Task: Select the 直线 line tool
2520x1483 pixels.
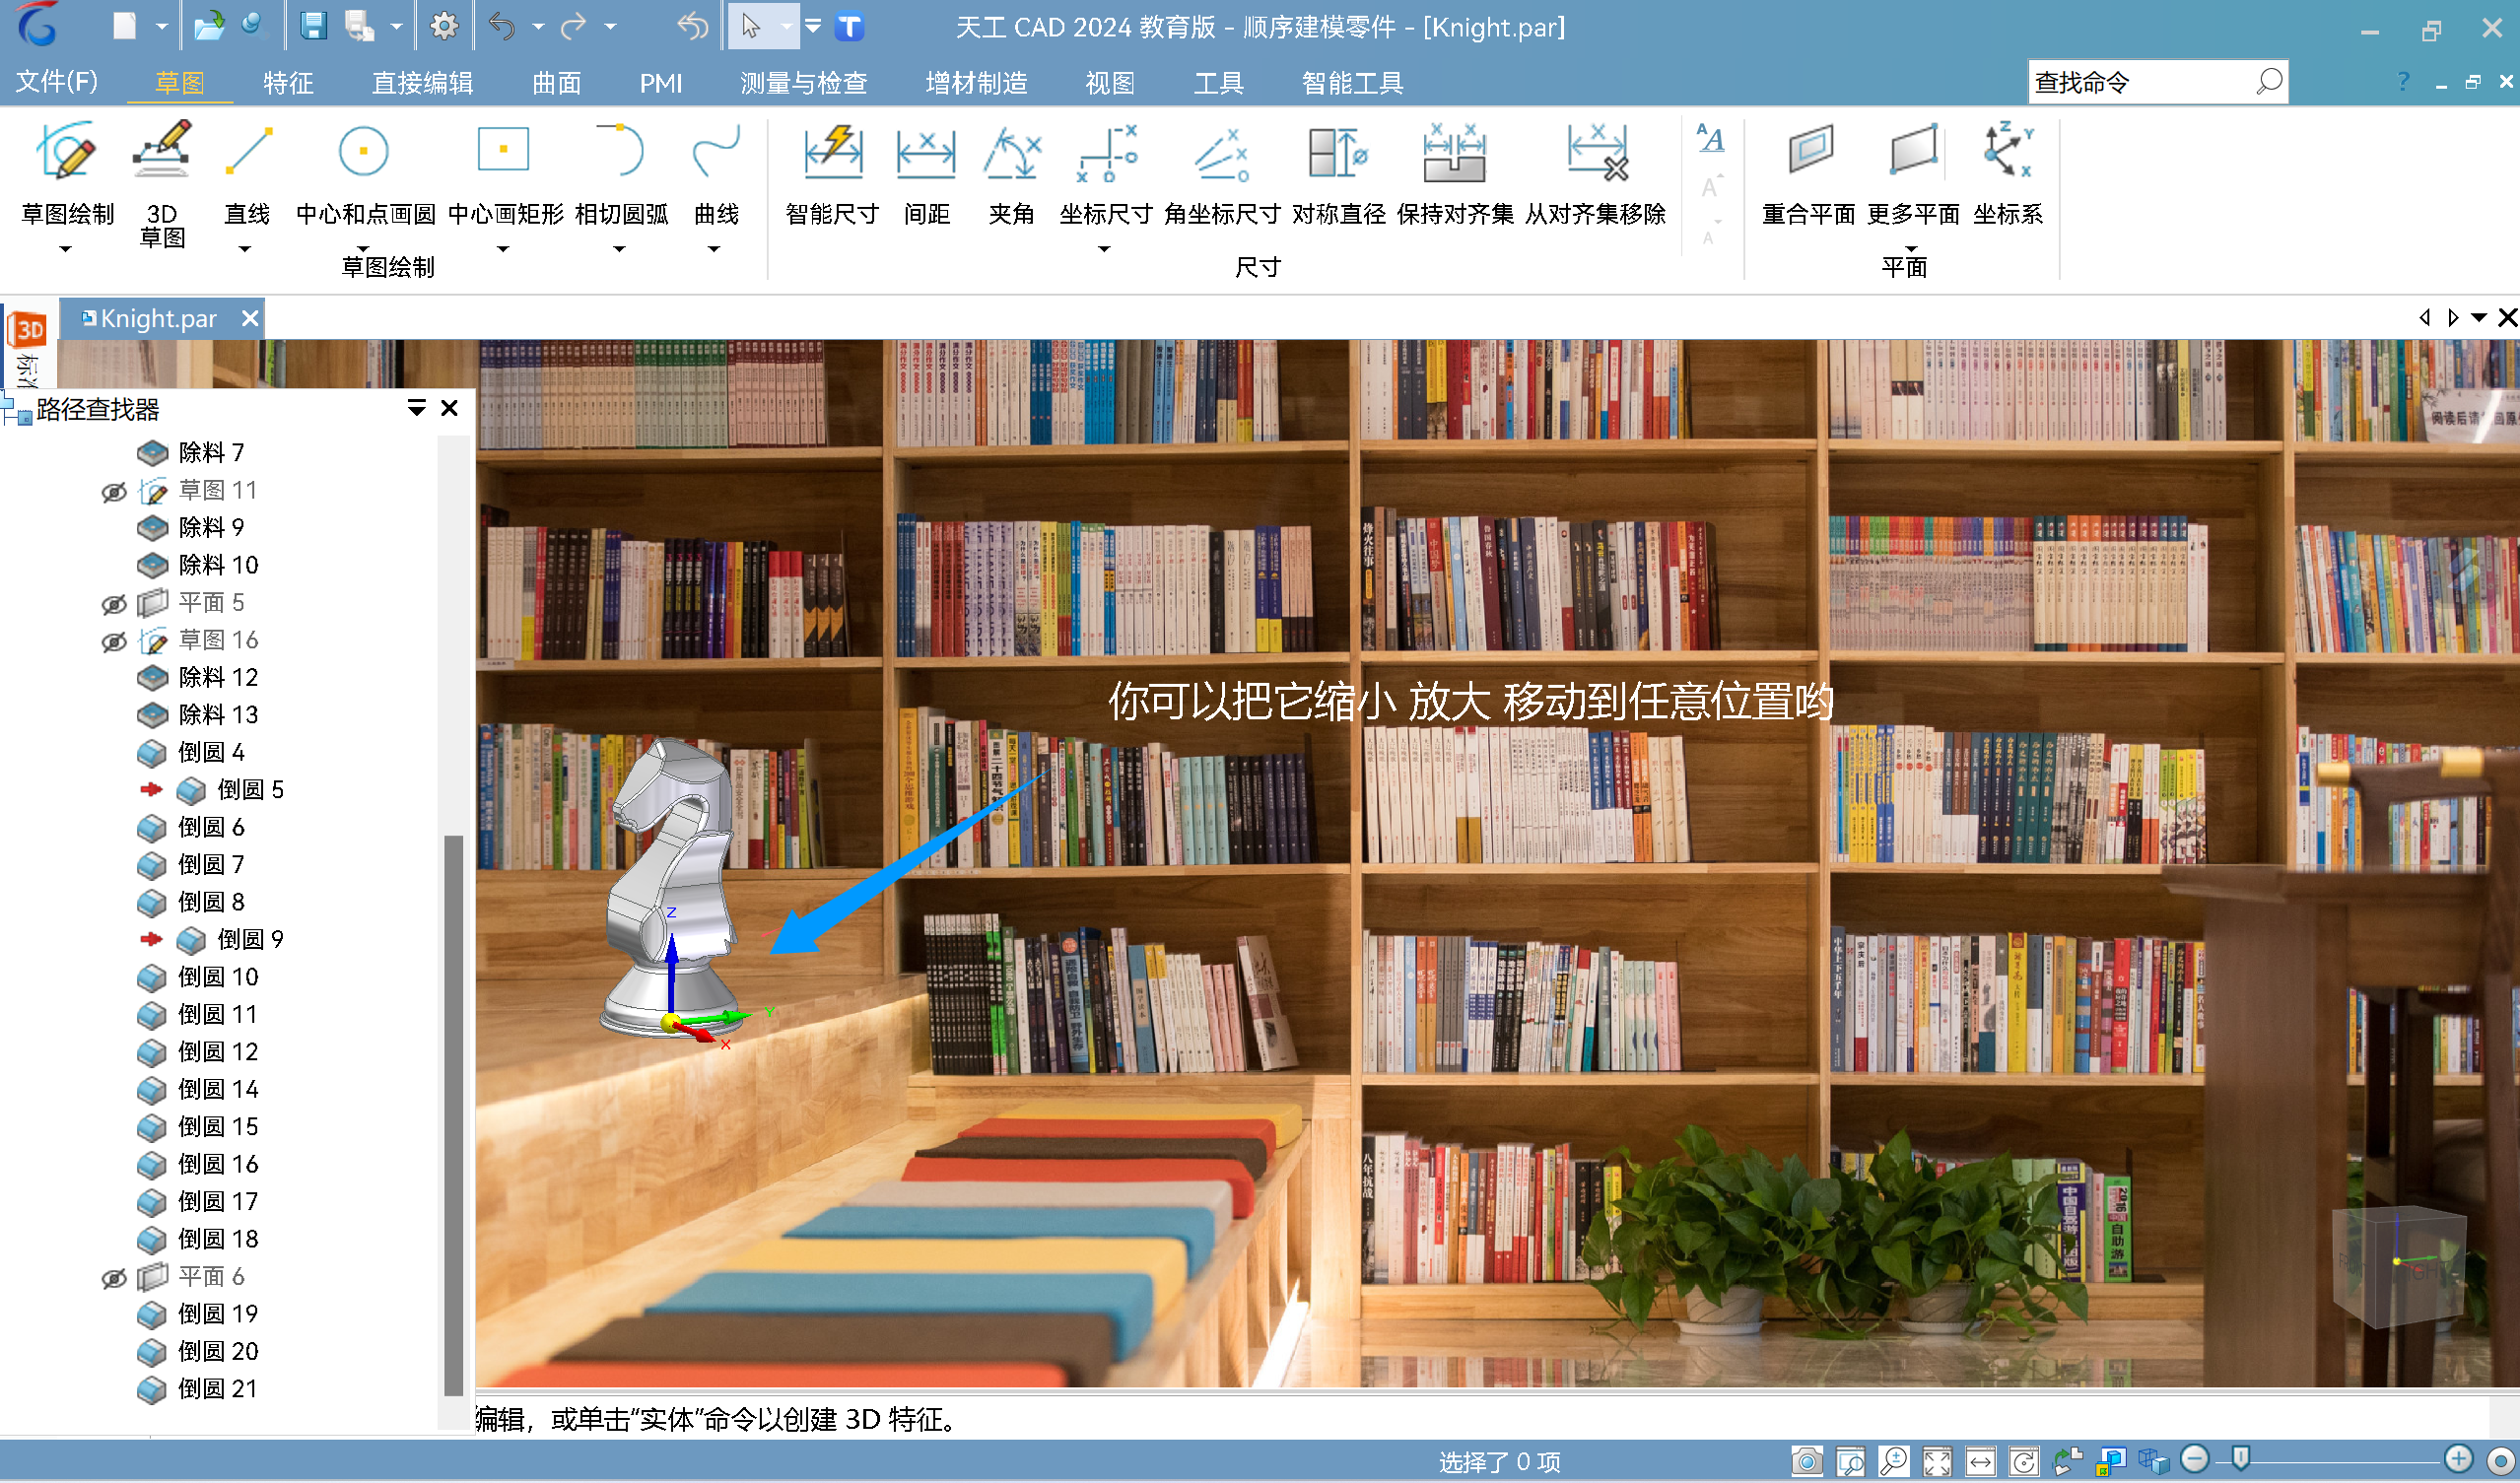Action: click(247, 151)
